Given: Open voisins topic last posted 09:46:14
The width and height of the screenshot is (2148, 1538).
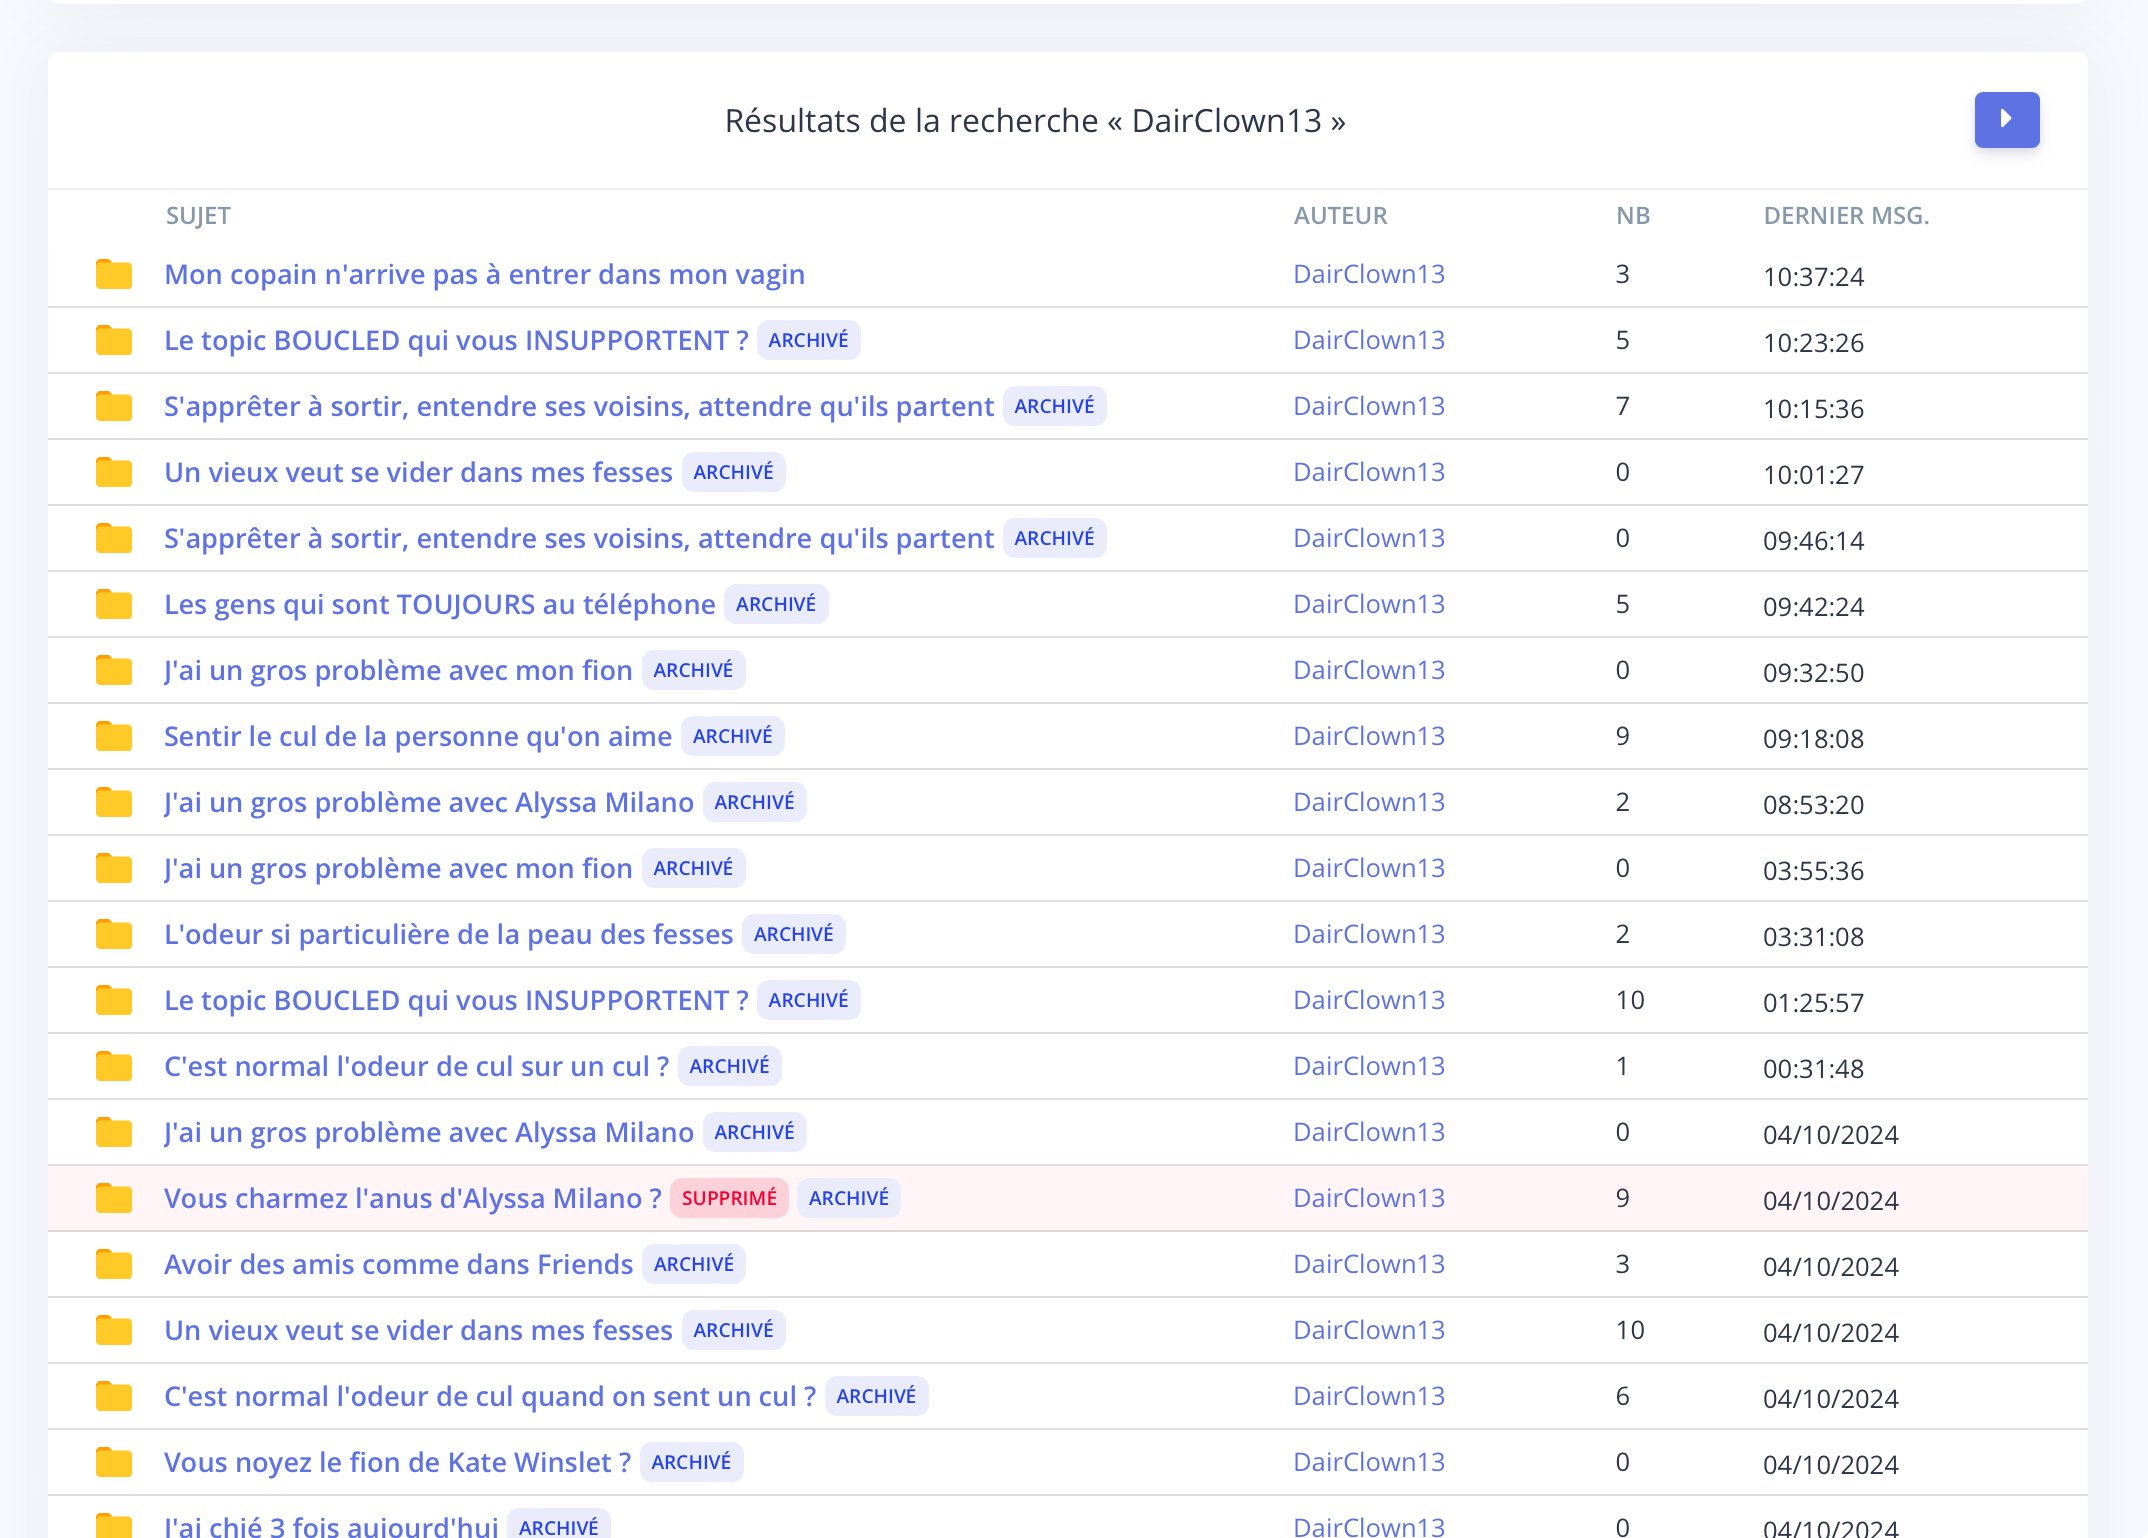Looking at the screenshot, I should point(579,538).
